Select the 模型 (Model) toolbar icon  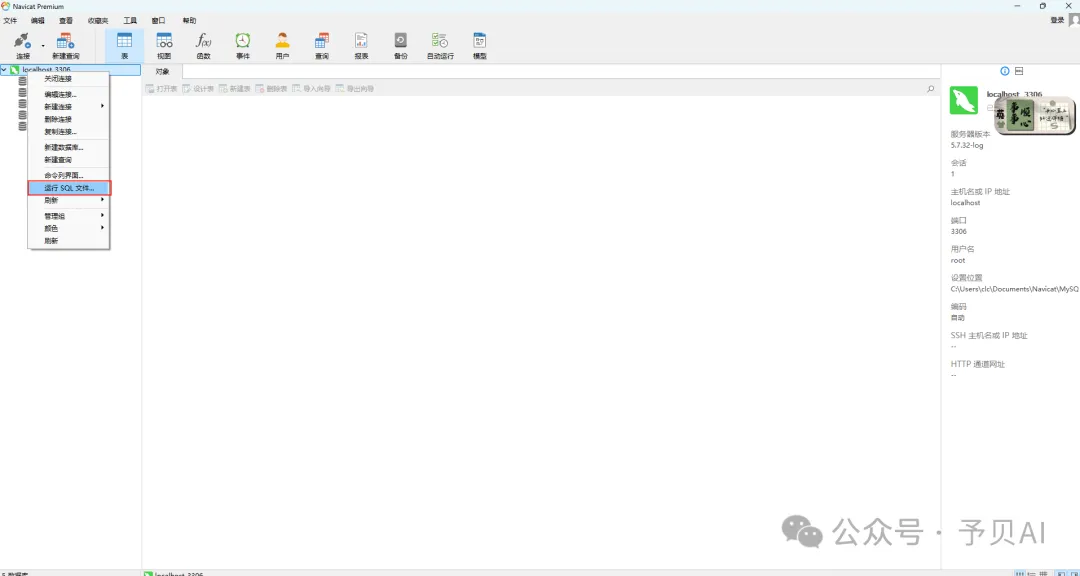pos(479,45)
